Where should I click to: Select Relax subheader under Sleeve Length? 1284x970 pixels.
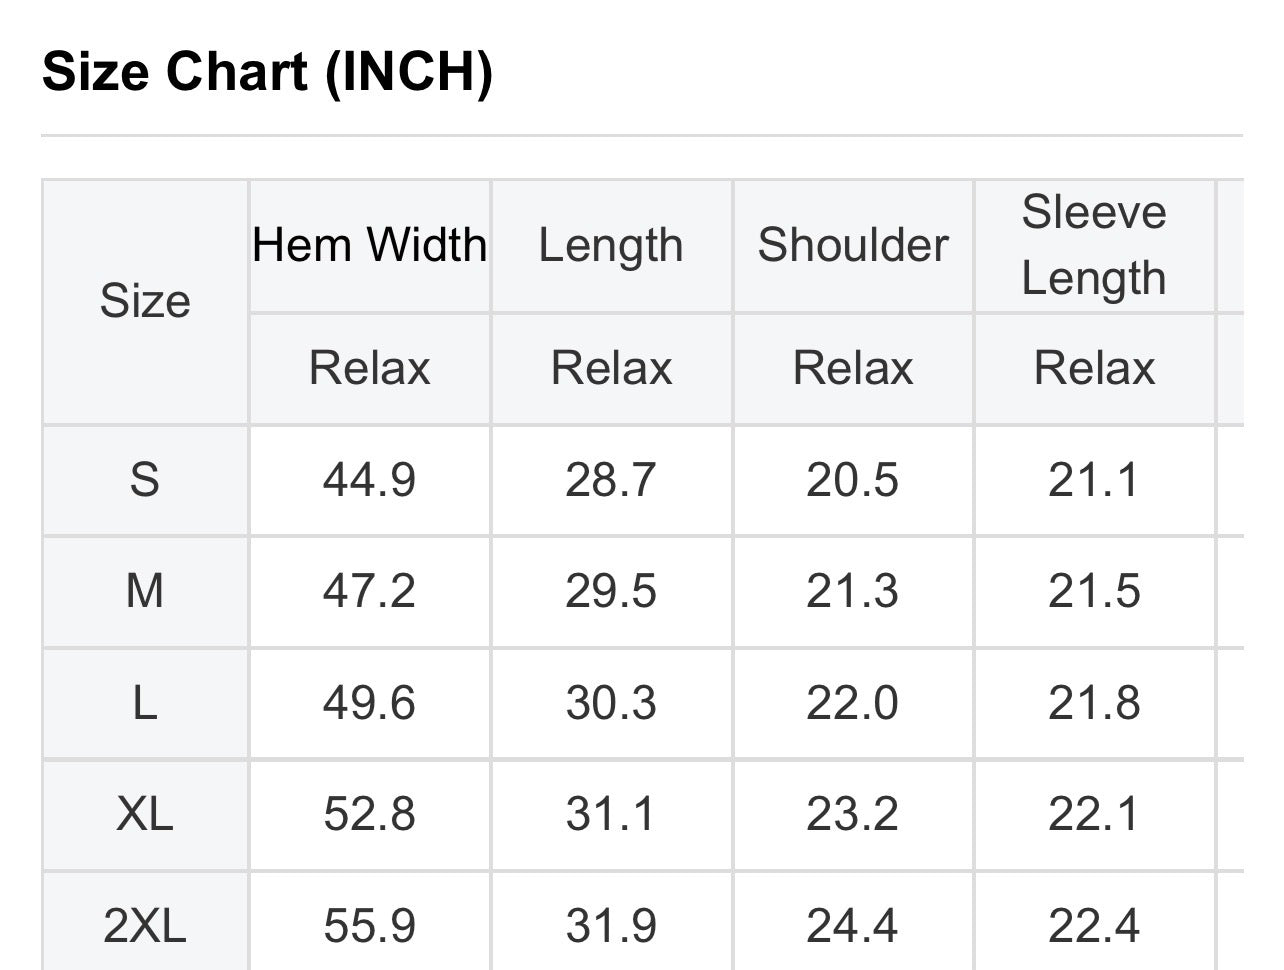1094,368
